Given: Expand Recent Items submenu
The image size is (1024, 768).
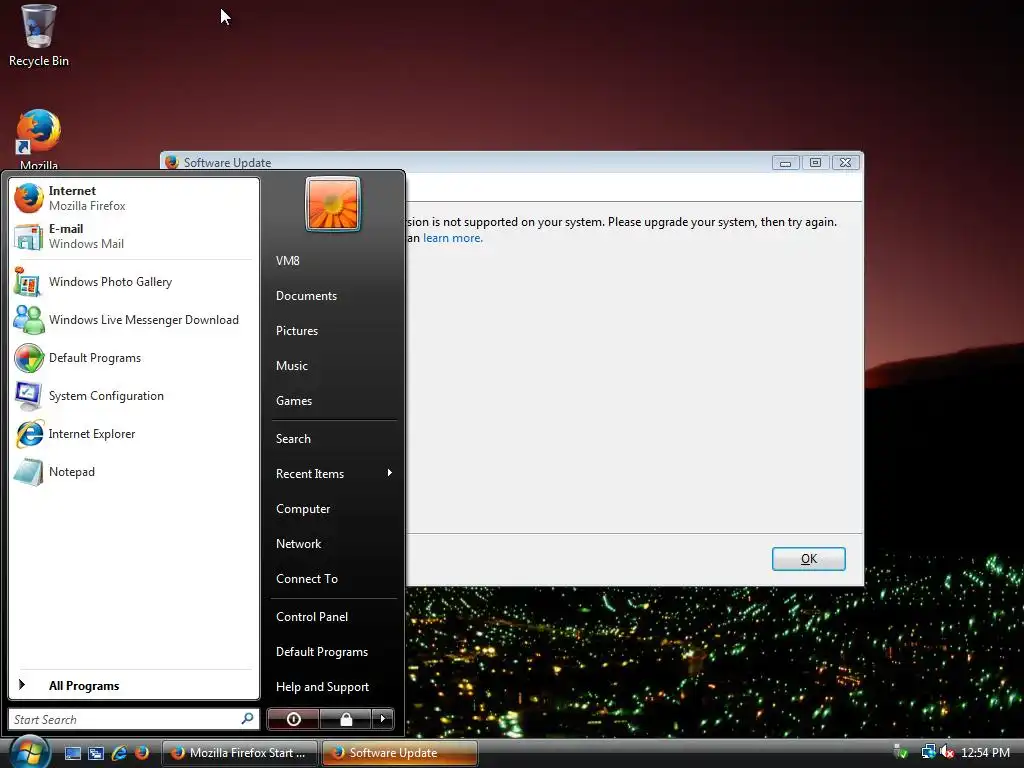Looking at the screenshot, I should point(333,473).
